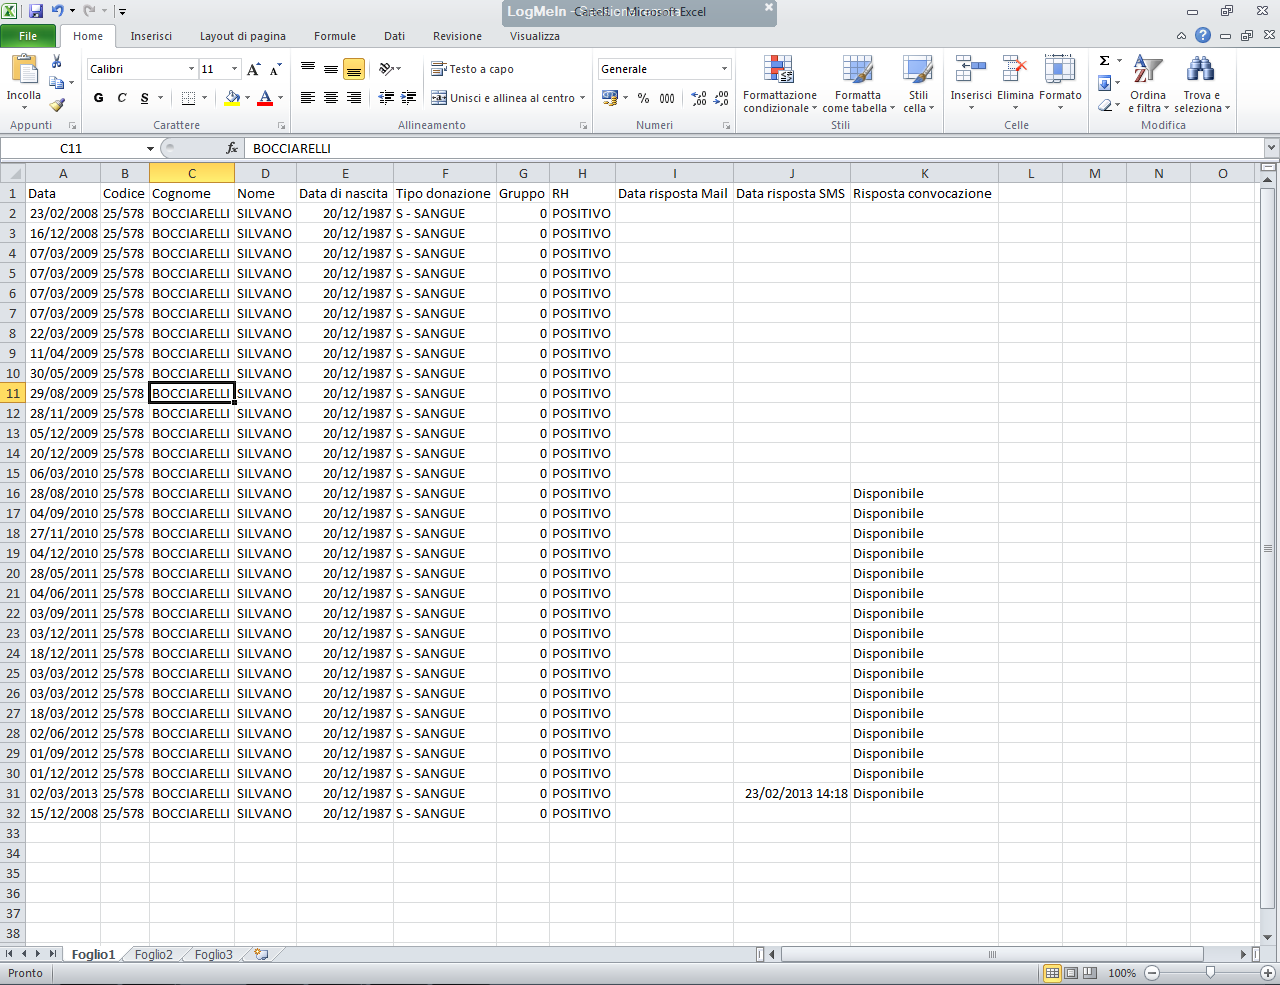Image resolution: width=1280 pixels, height=985 pixels.
Task: Toggle underline S formatting
Action: pyautogui.click(x=145, y=98)
